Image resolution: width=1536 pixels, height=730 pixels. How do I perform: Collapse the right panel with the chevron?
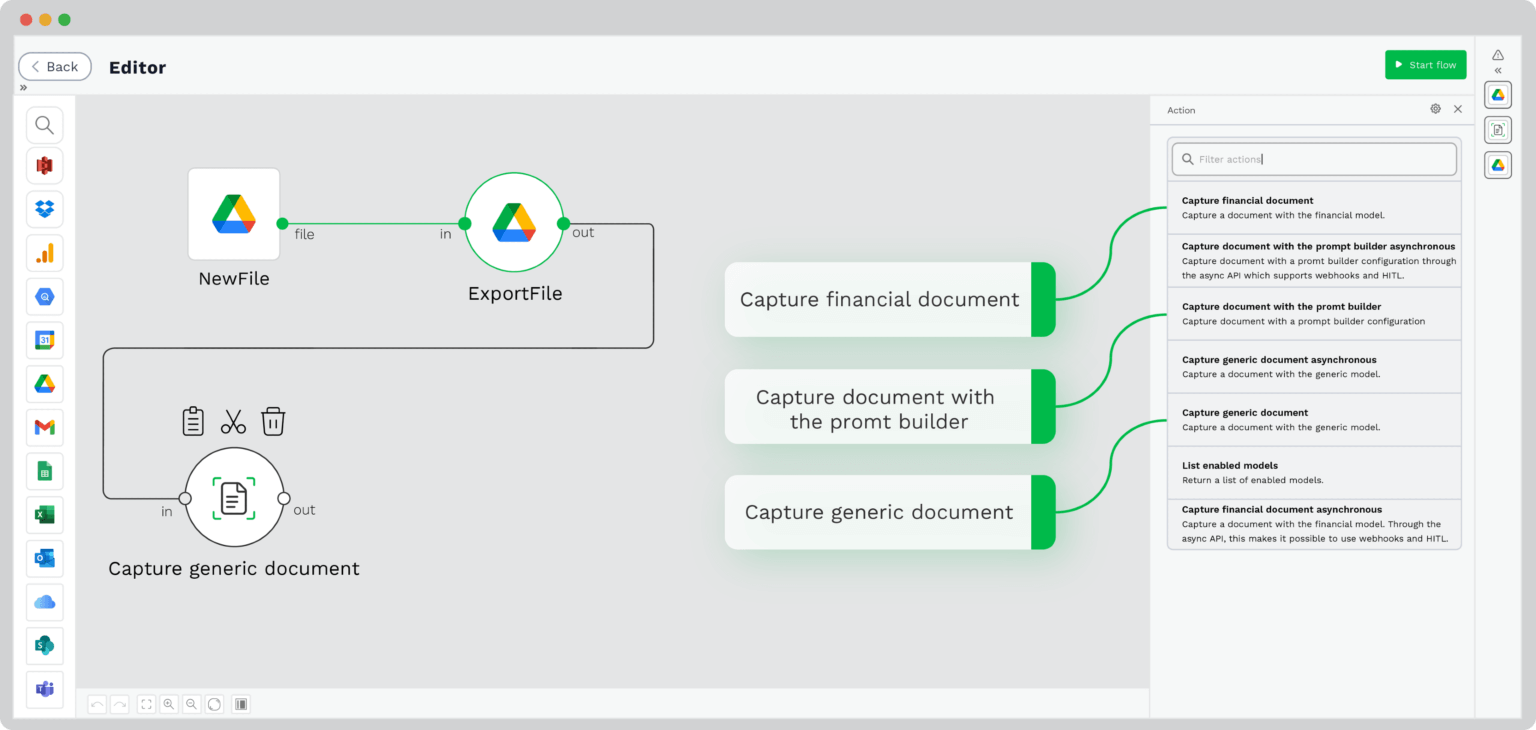point(1497,70)
